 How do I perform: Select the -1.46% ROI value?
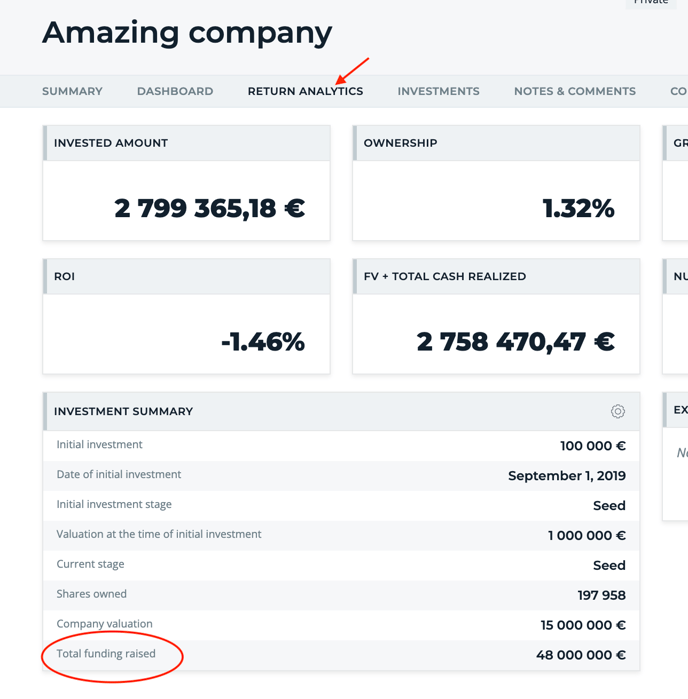click(x=263, y=342)
